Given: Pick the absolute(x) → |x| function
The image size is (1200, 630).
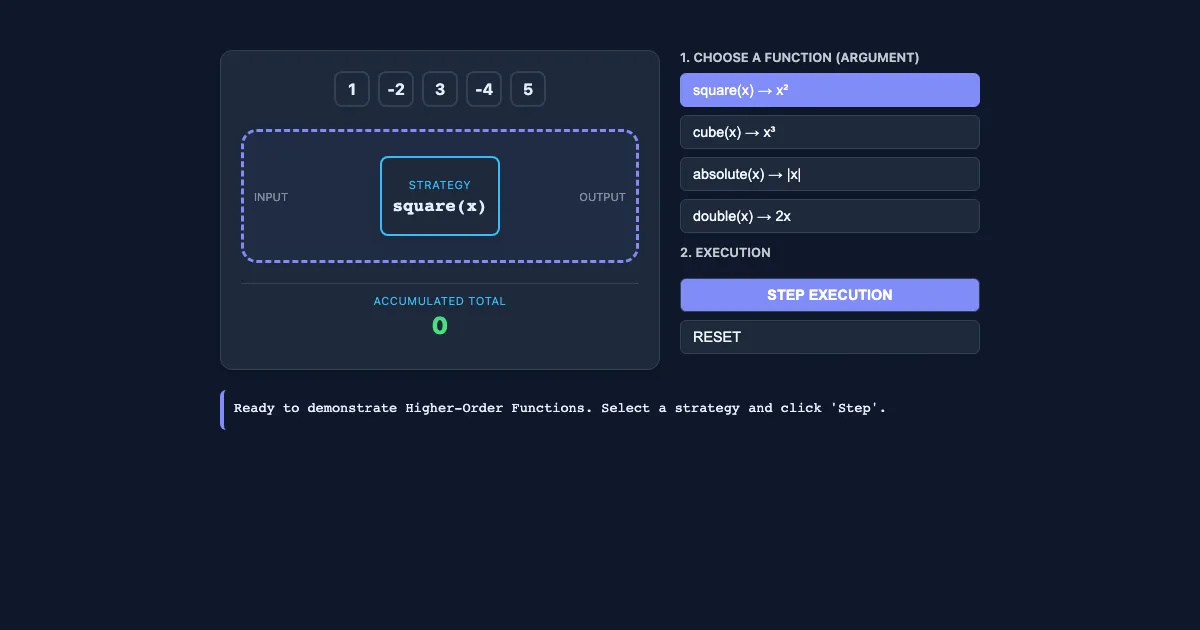Looking at the screenshot, I should tap(830, 174).
